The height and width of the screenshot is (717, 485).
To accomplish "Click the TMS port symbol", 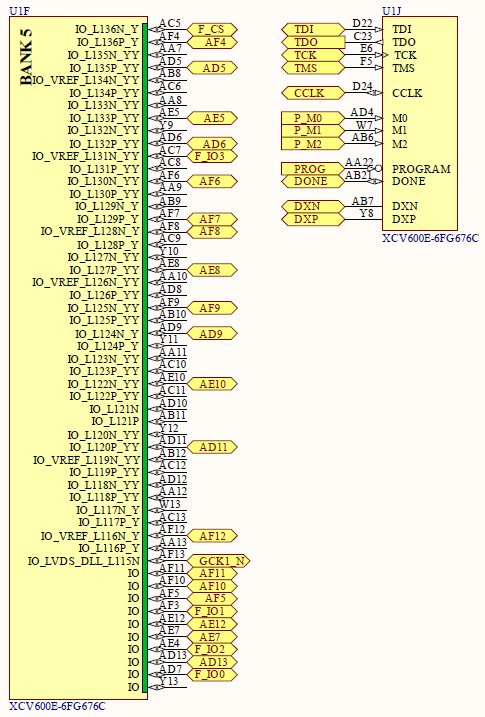I will tap(313, 68).
